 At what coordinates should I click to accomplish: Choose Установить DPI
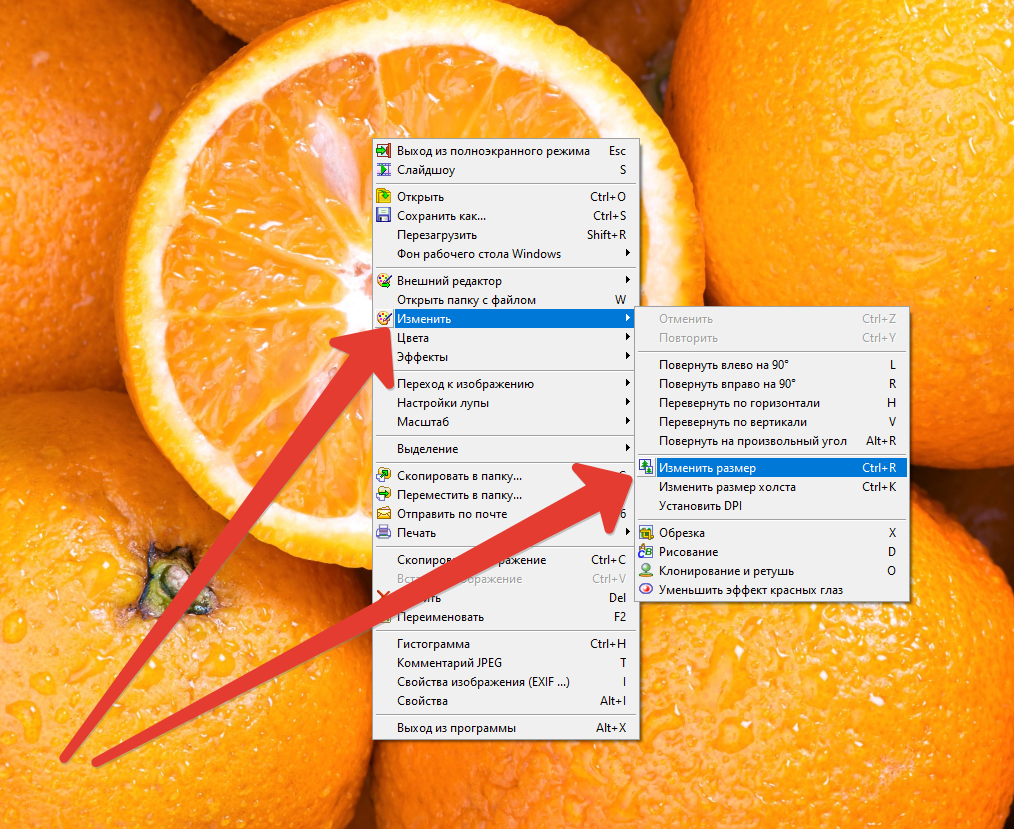coord(772,506)
